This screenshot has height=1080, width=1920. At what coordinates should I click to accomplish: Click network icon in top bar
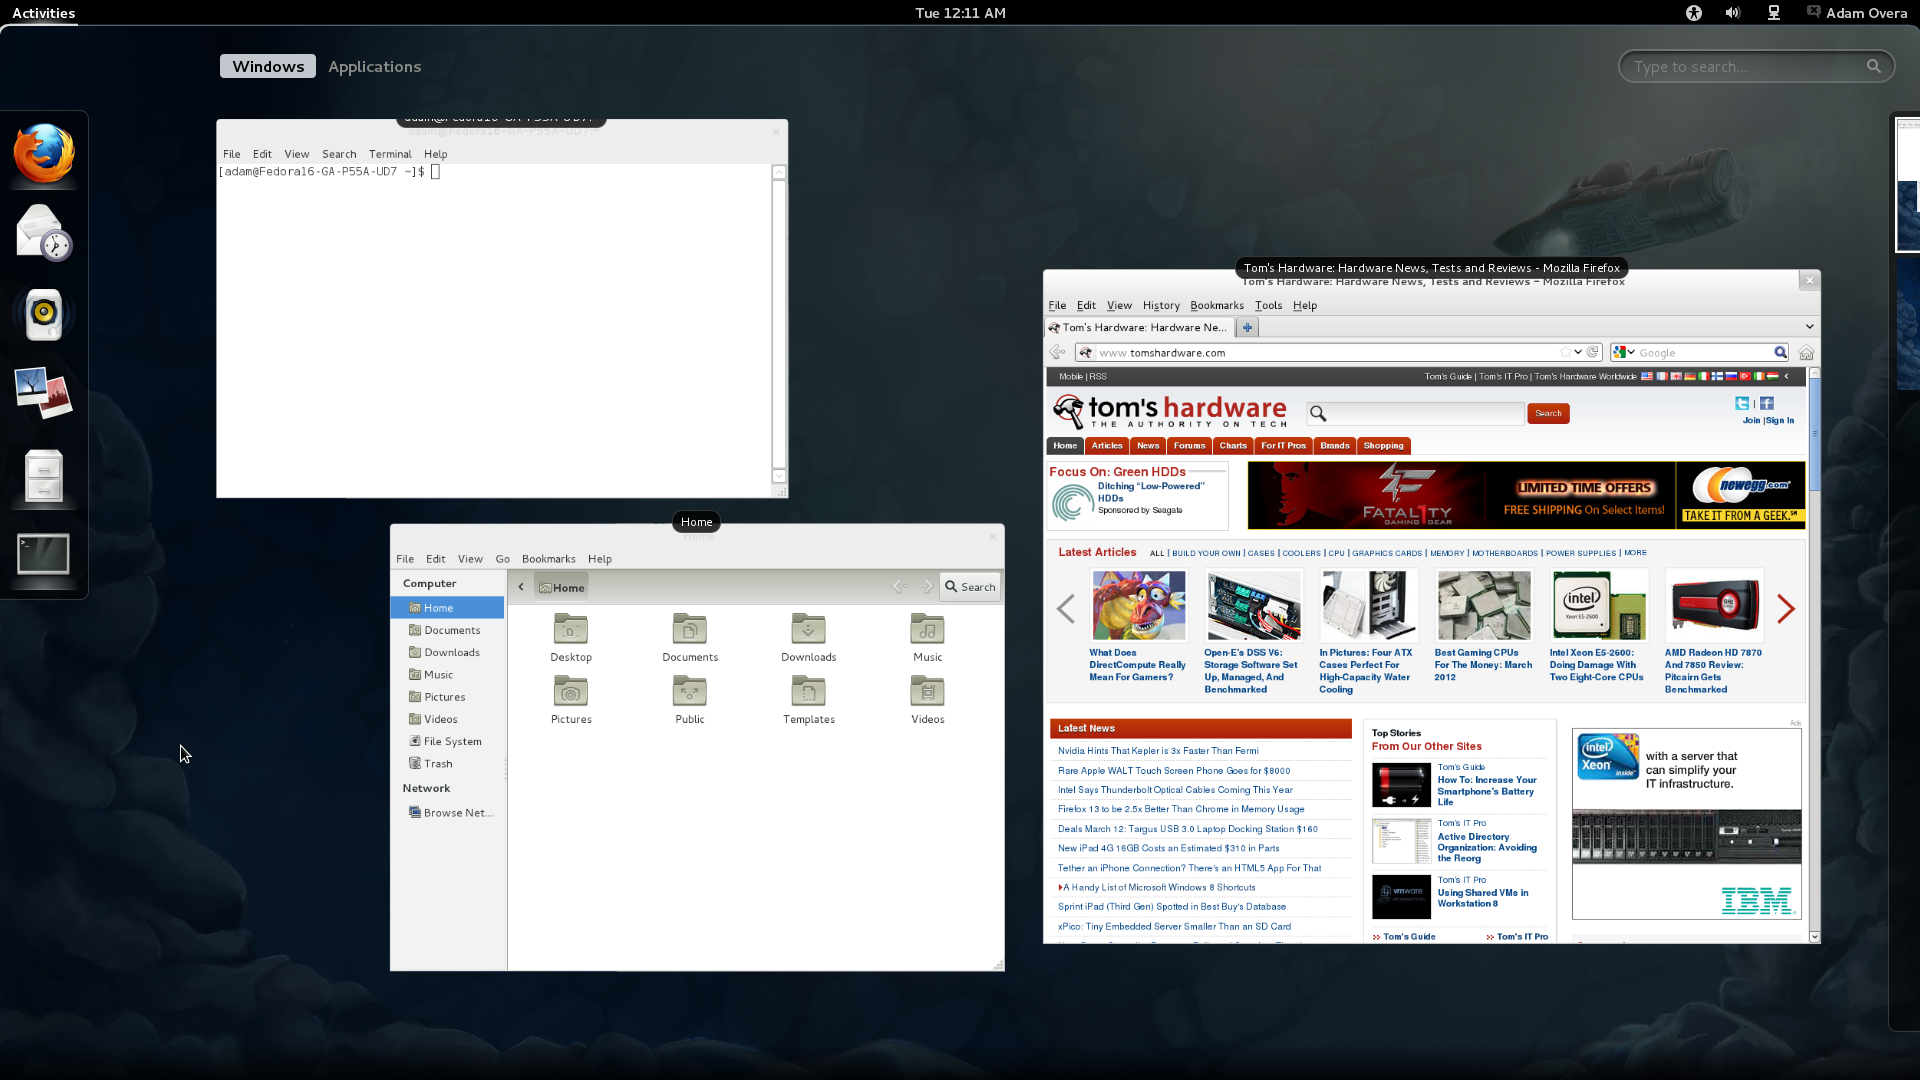click(1774, 13)
